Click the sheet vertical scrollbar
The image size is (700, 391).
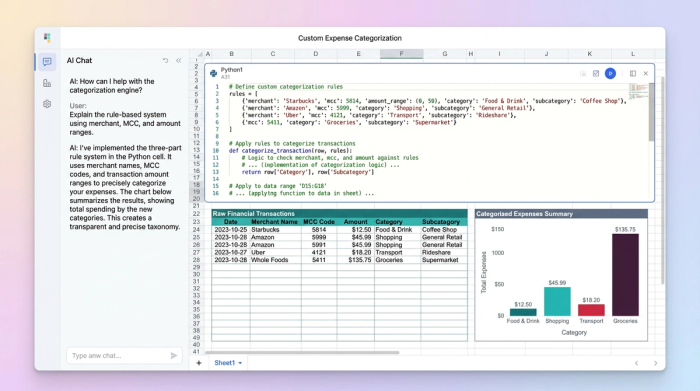(662, 180)
